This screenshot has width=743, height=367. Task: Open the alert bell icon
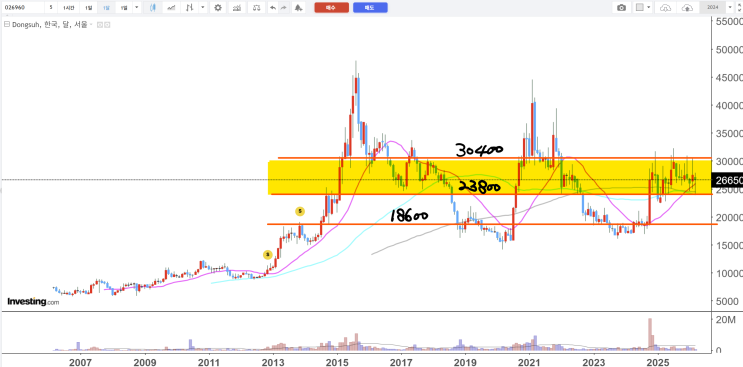coord(298,8)
